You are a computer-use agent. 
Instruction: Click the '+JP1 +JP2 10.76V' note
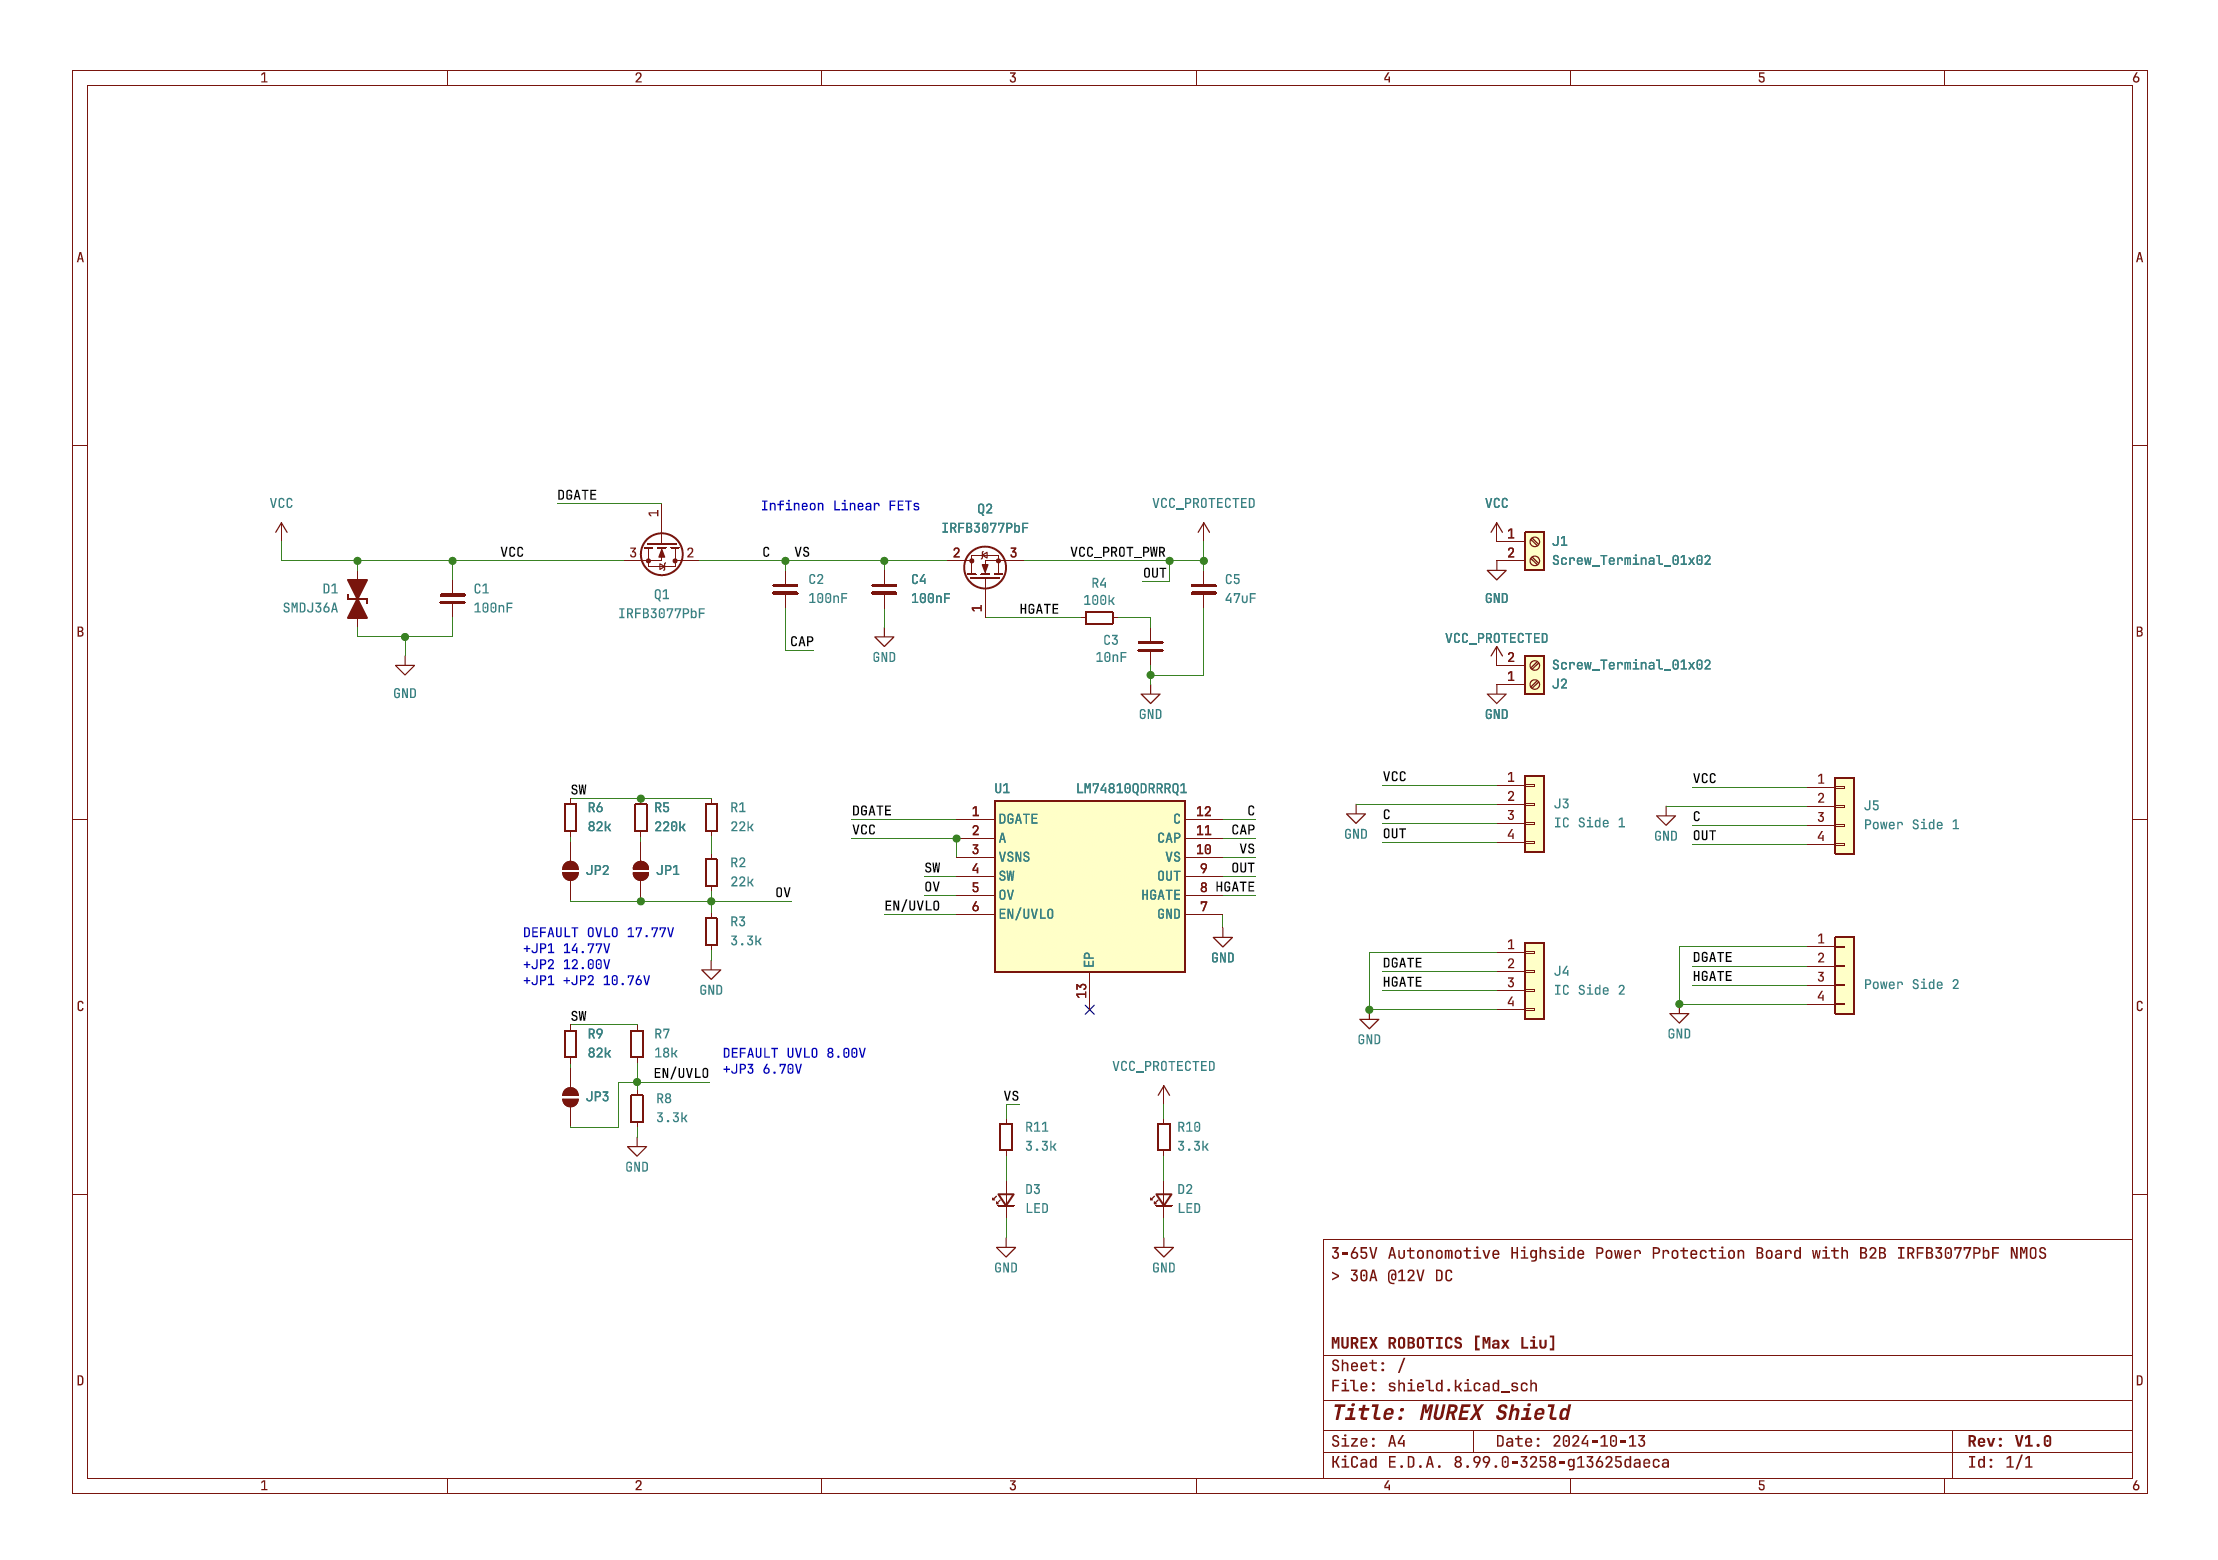tap(586, 981)
